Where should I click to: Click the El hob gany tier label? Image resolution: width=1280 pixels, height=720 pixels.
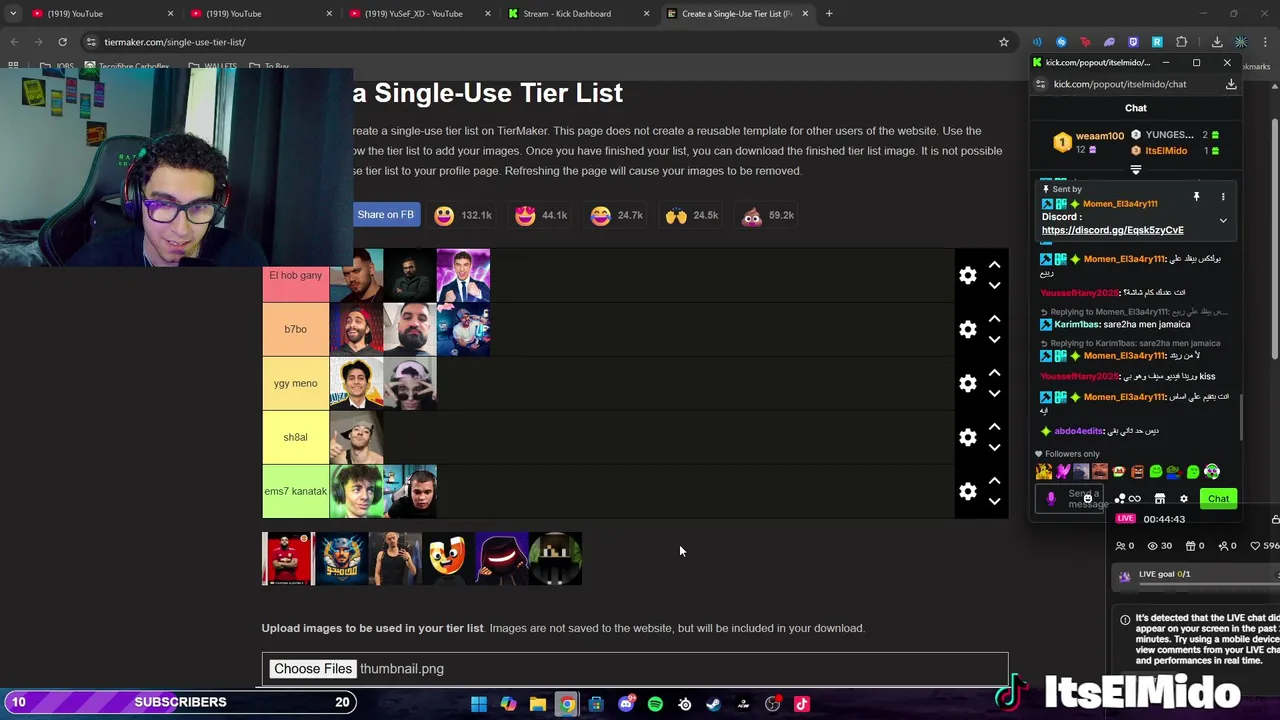pos(295,275)
